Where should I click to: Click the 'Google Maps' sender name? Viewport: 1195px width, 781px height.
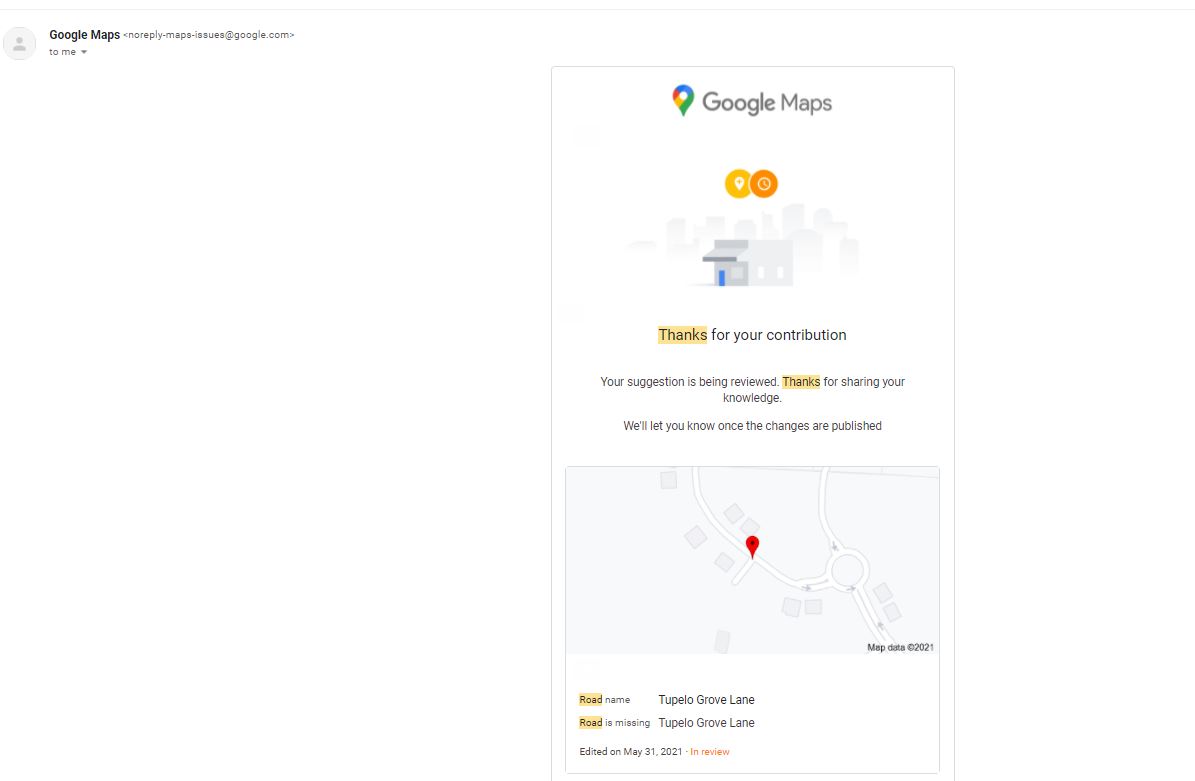coord(84,34)
